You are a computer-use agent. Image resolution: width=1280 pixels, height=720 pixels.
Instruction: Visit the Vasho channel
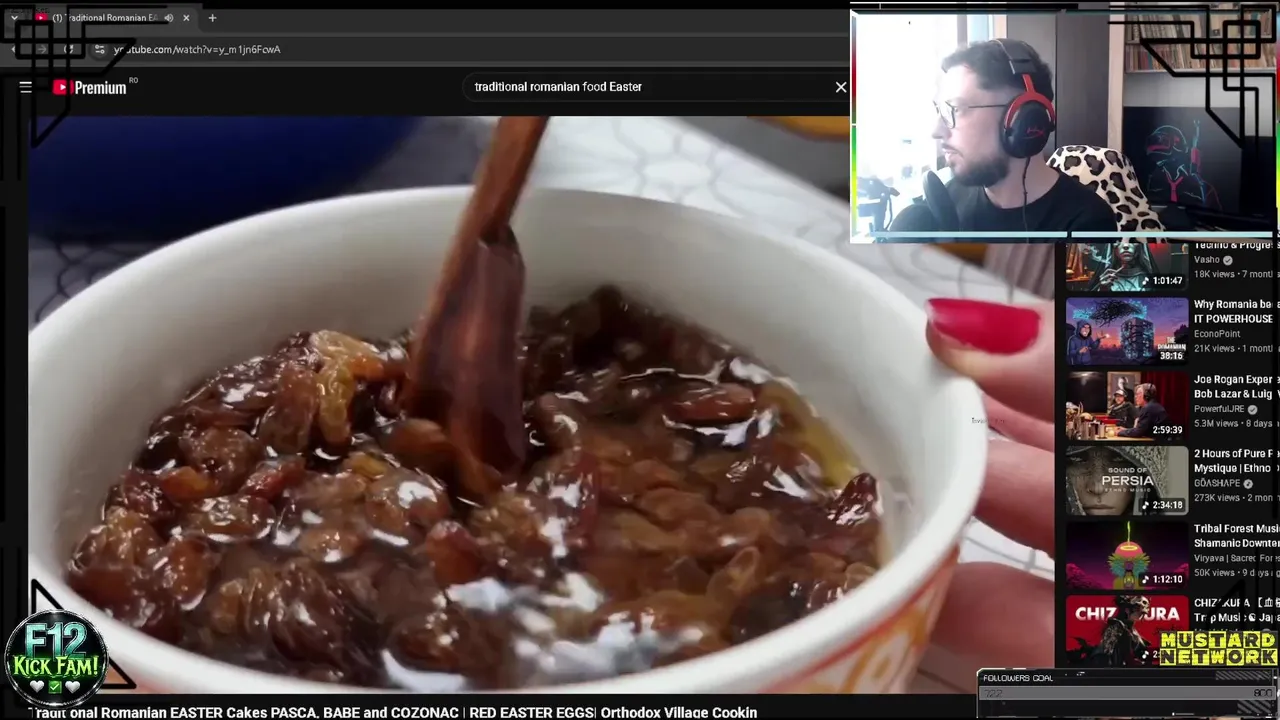1207,260
